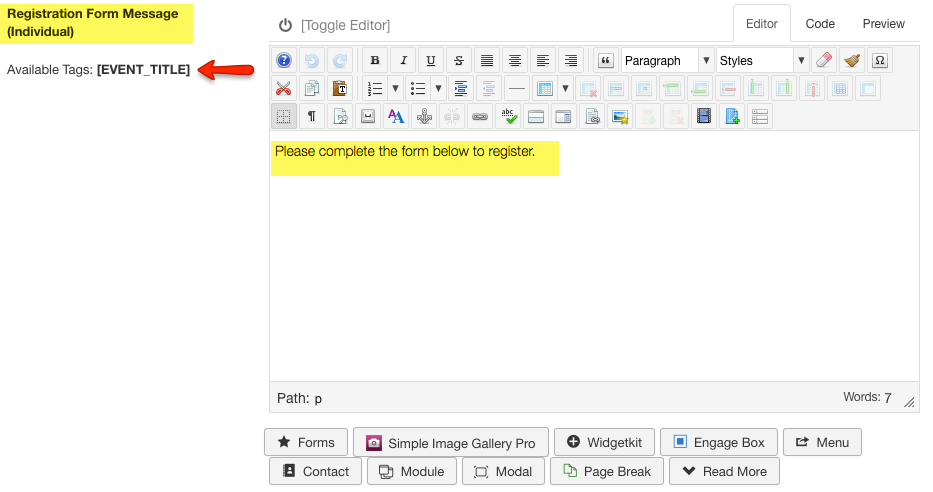Click Toggle Editor link
Image resolution: width=933 pixels, height=492 pixels.
pos(345,25)
